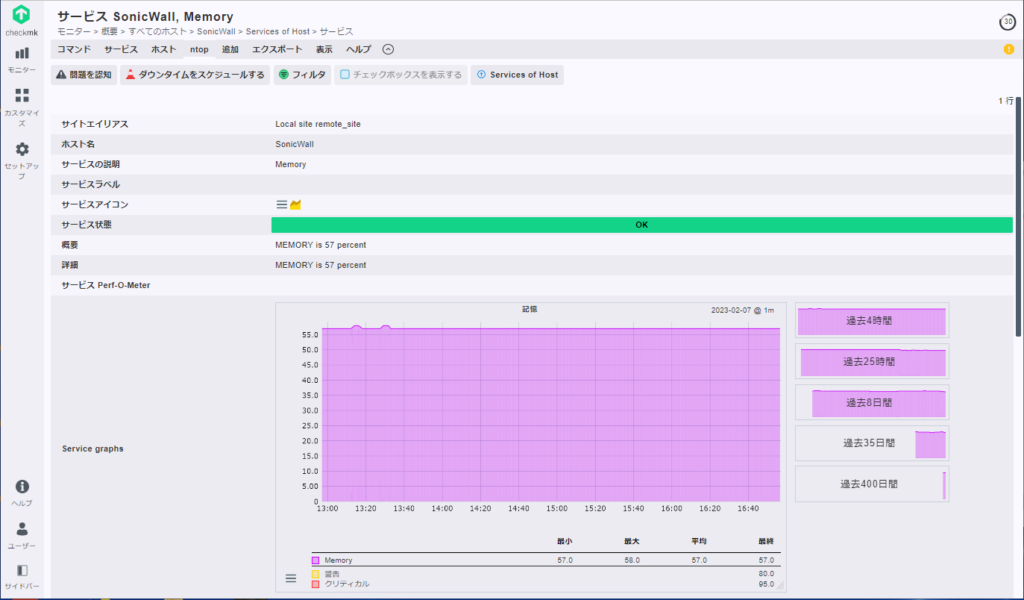Click the yellow graph icon beside service icons
Screen dimensions: 1024x600
tap(296, 205)
